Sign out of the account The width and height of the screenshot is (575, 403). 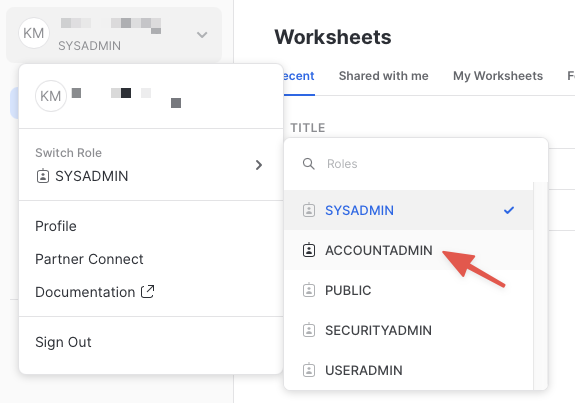[x=63, y=342]
